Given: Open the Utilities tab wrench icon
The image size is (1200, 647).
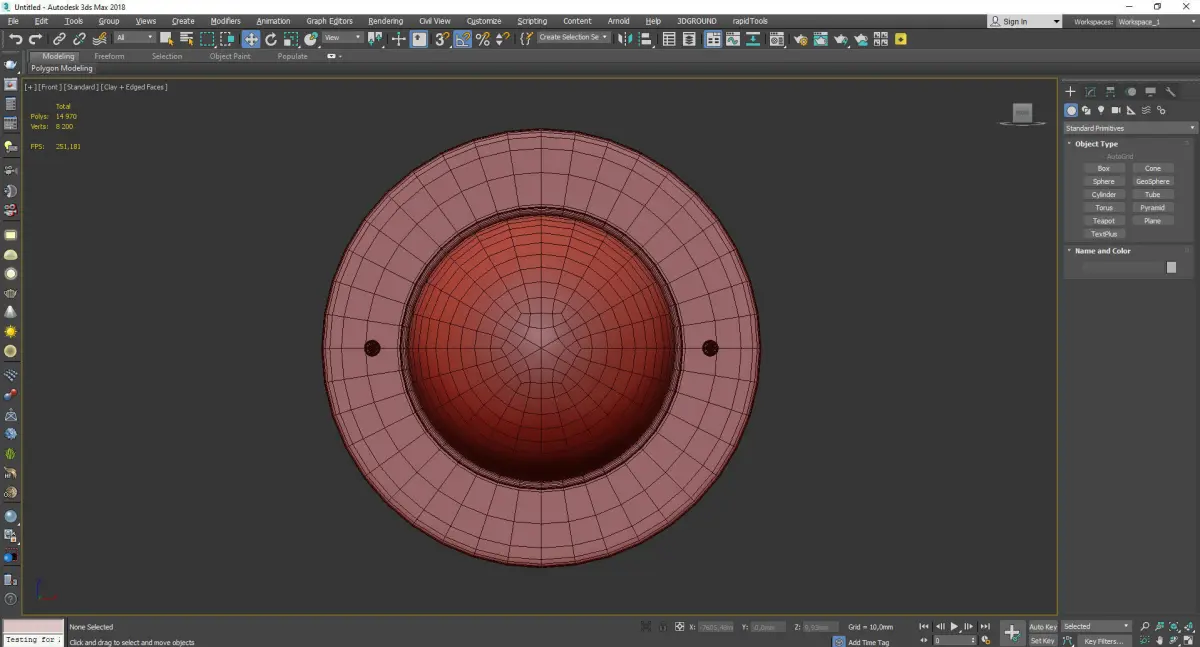Looking at the screenshot, I should [1171, 92].
